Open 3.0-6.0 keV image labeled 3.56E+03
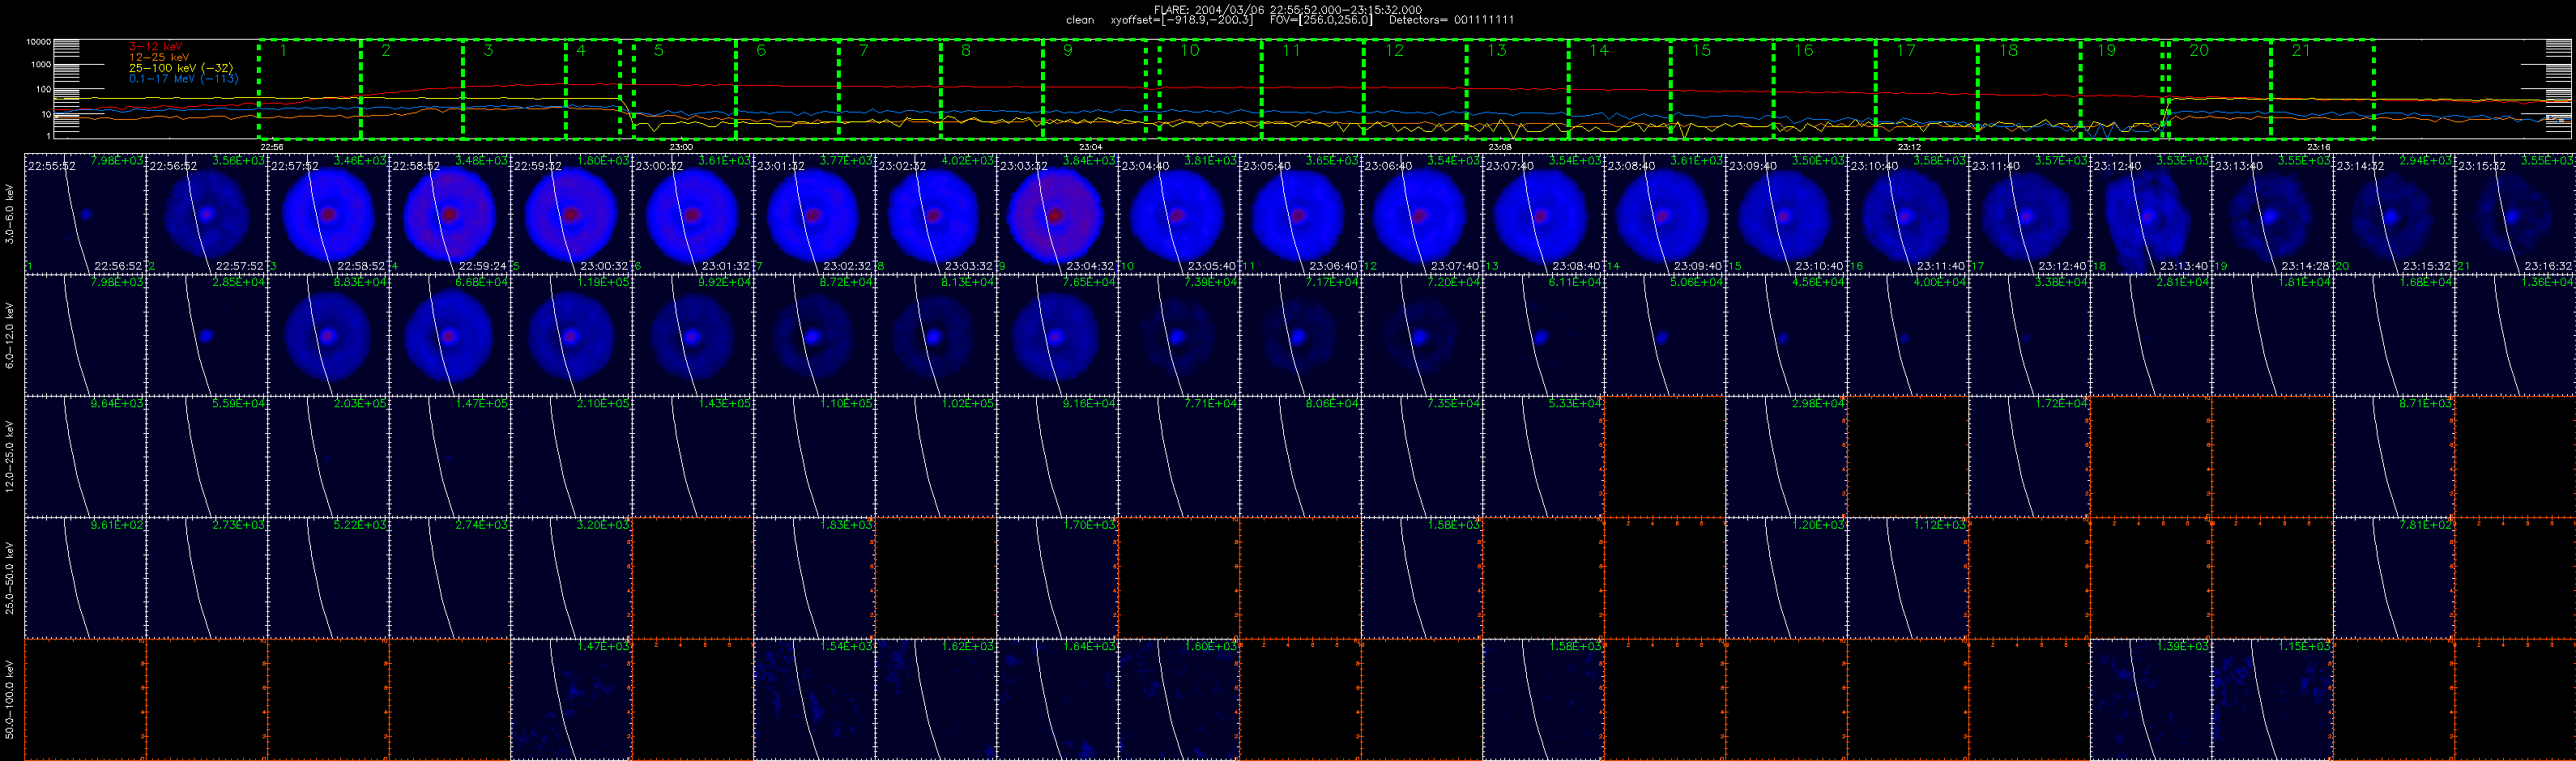Screen dimensions: 2576x761 [x=207, y=214]
